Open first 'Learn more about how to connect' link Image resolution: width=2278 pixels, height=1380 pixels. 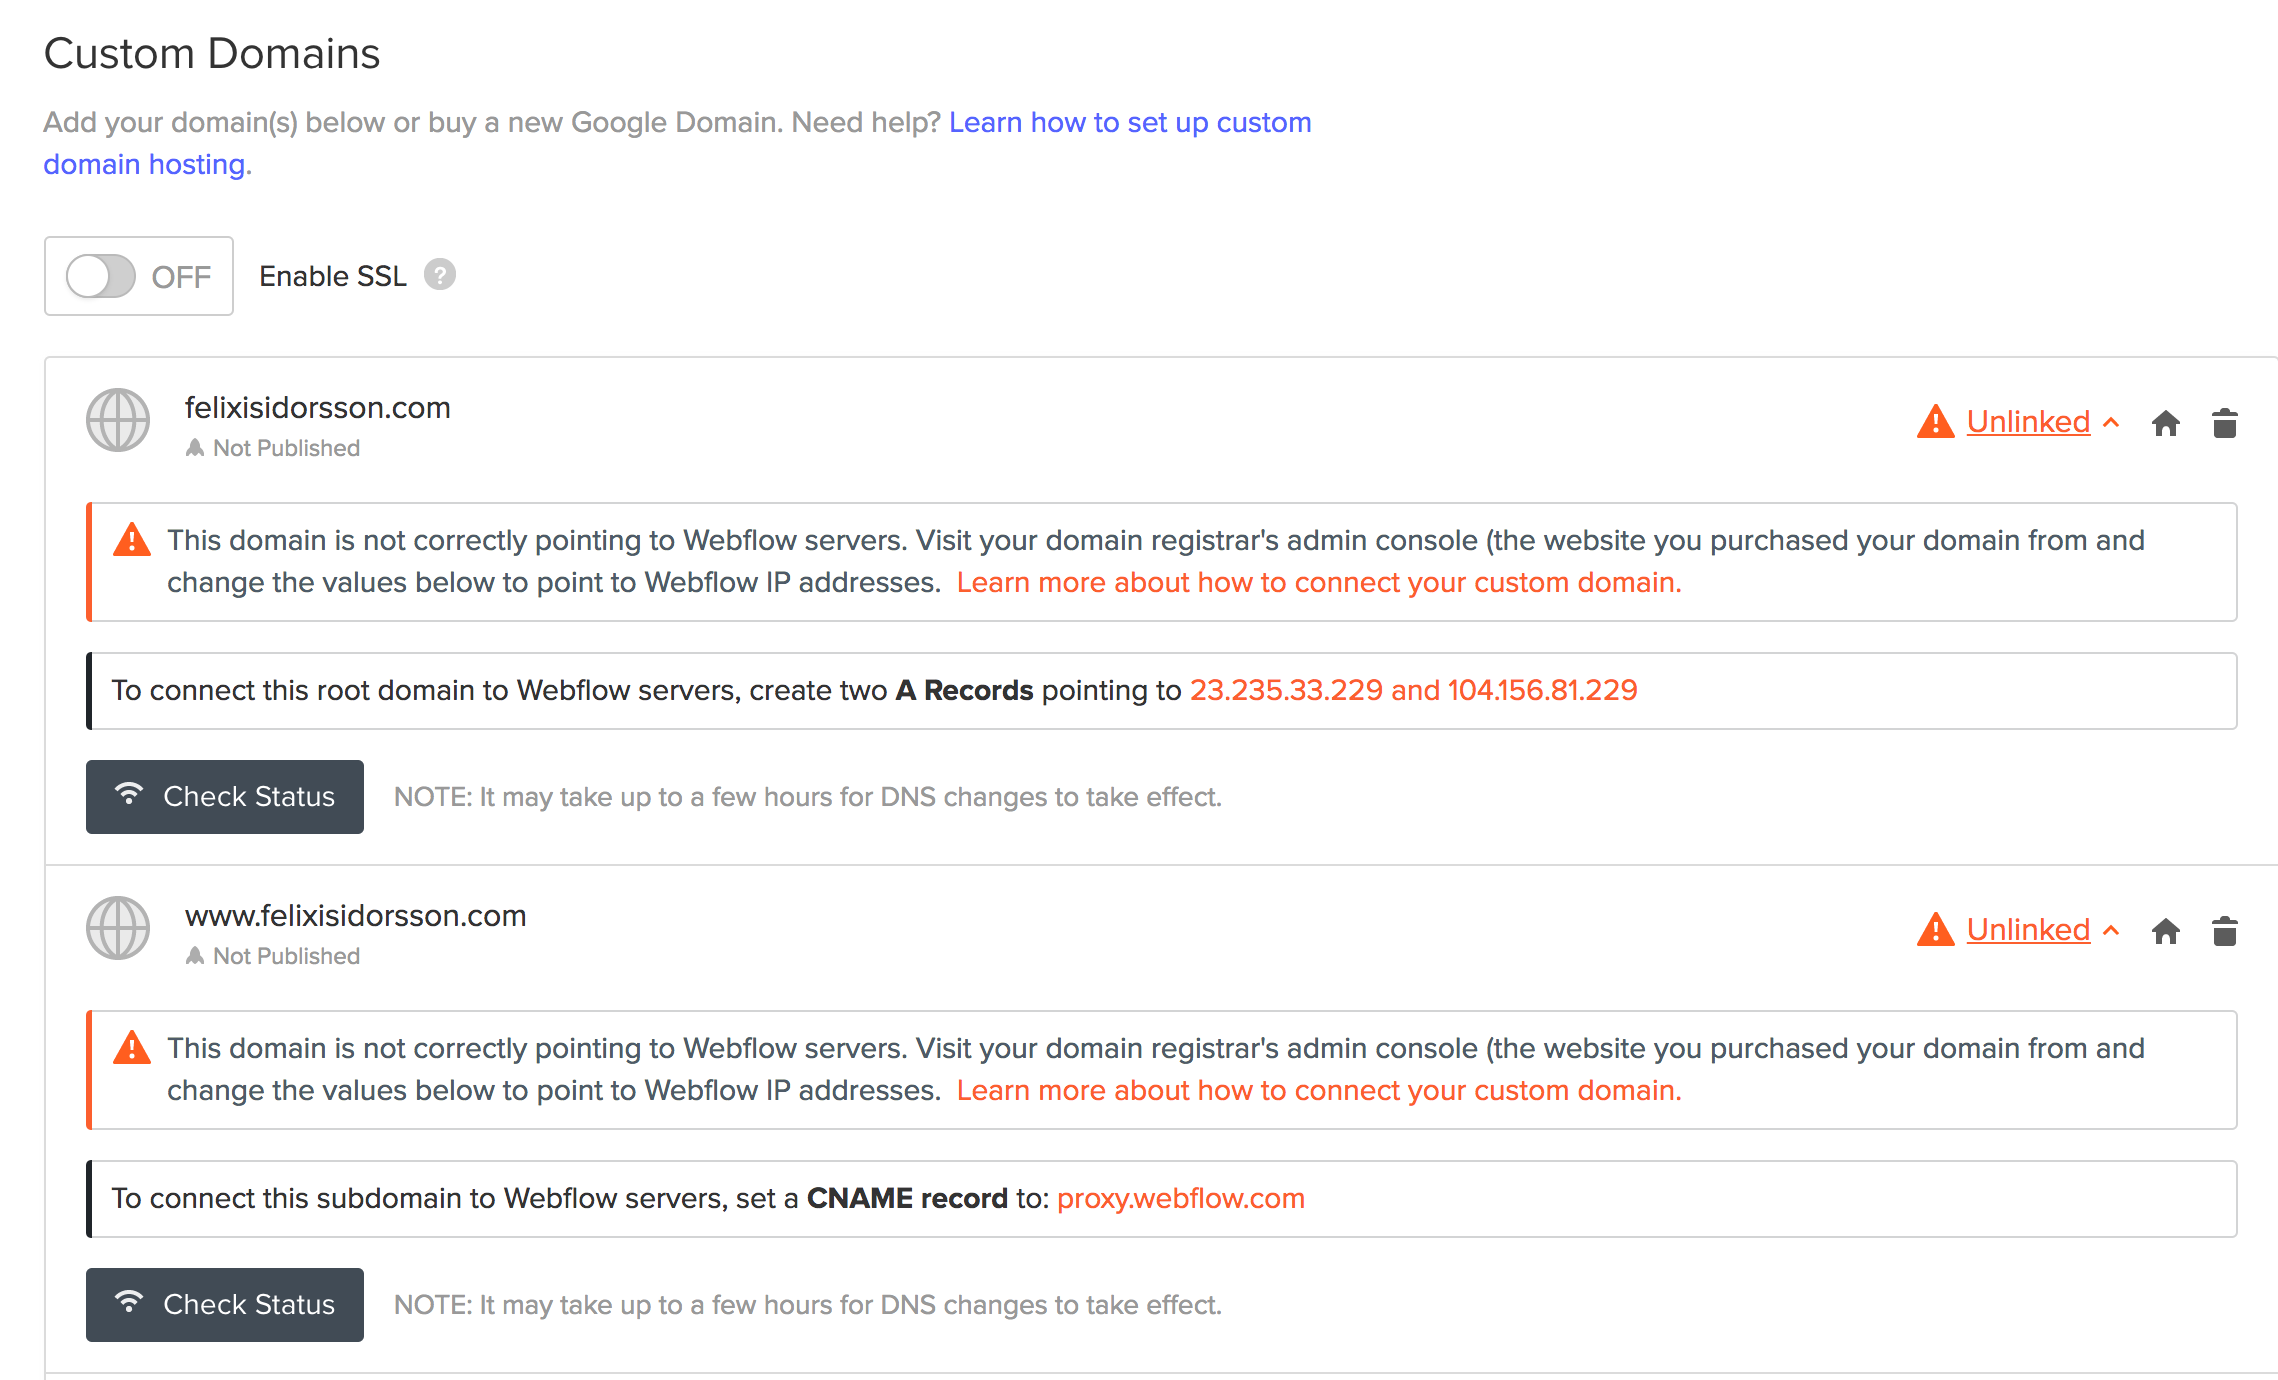tap(1318, 583)
